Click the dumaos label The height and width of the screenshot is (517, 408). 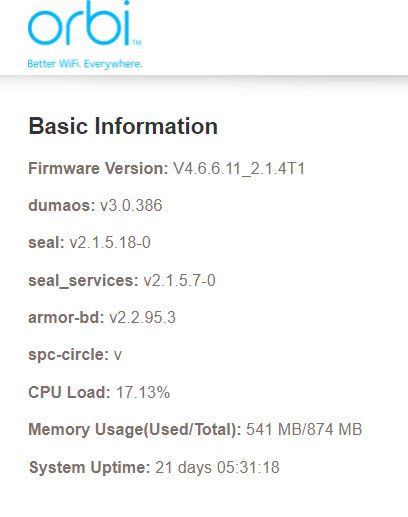62,205
